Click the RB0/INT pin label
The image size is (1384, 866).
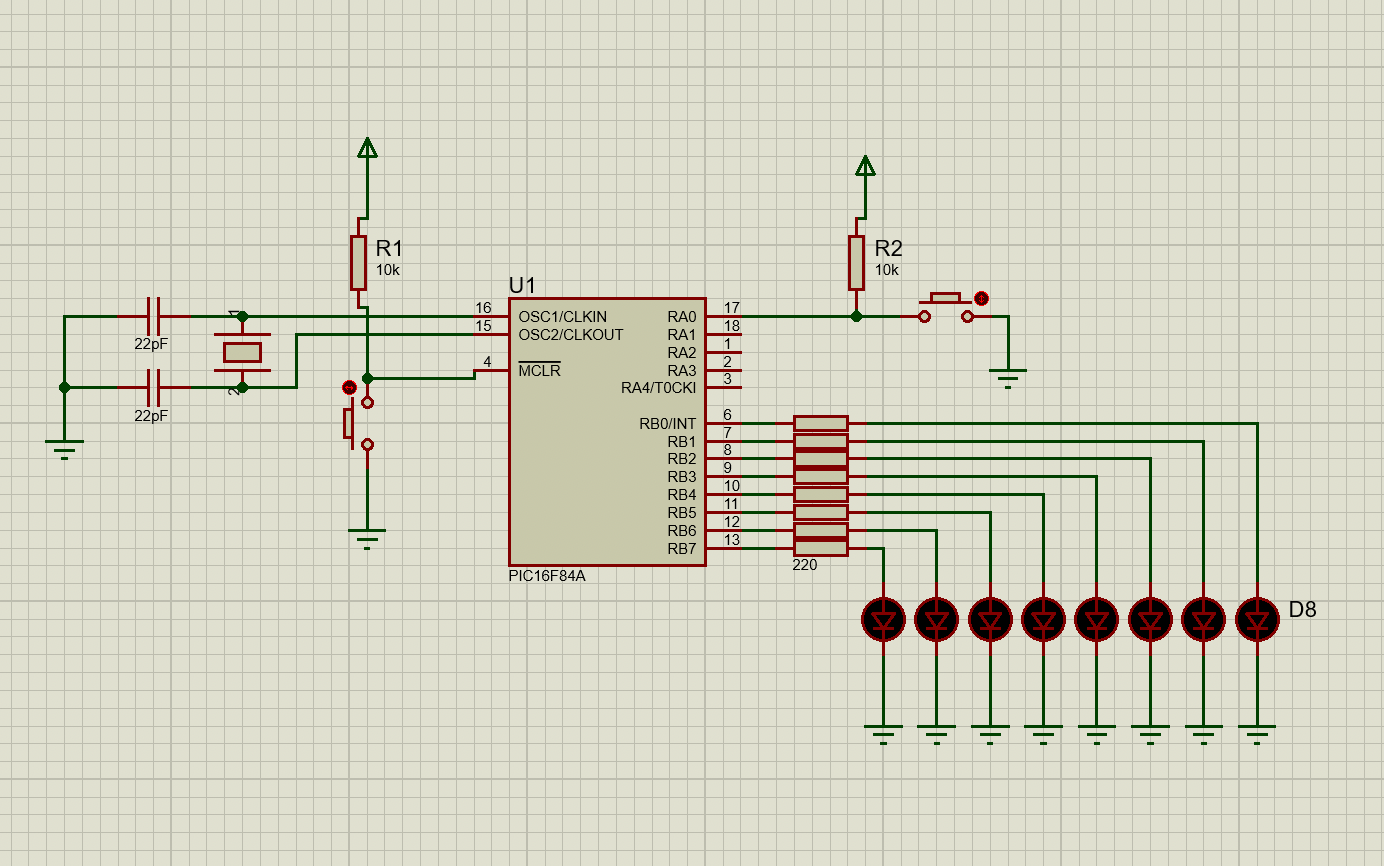[x=667, y=424]
